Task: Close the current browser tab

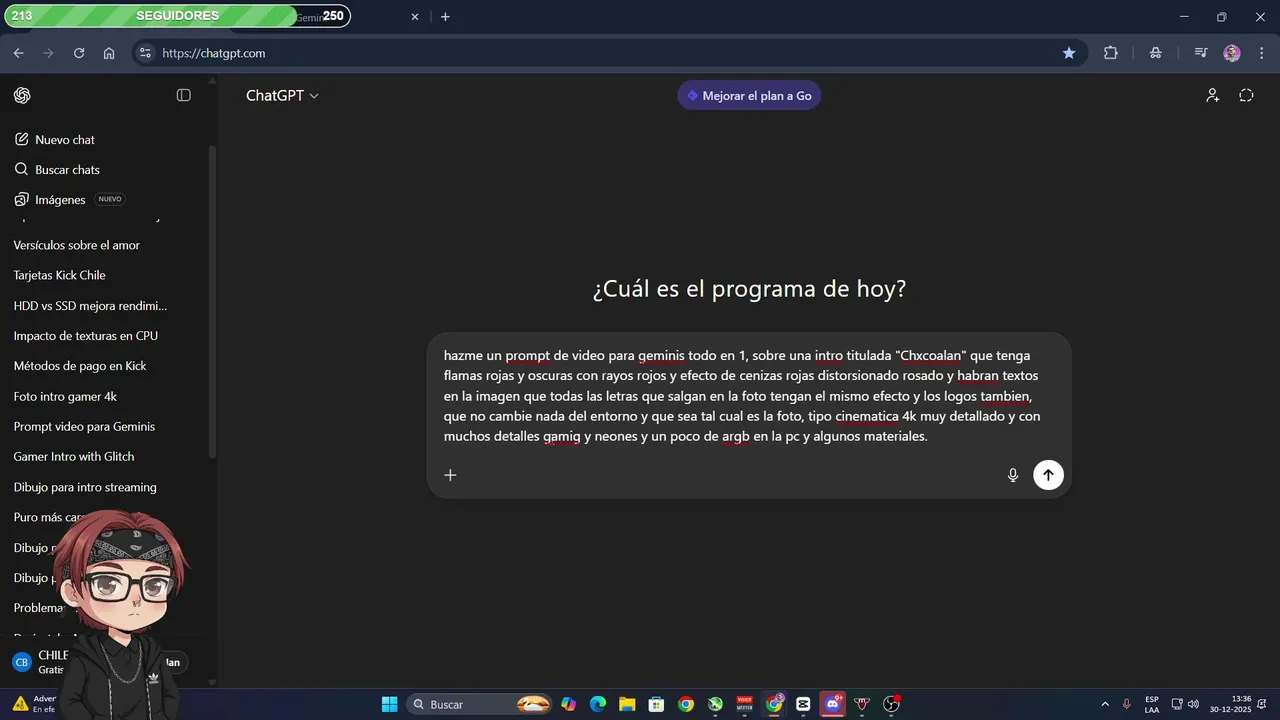Action: tap(415, 17)
